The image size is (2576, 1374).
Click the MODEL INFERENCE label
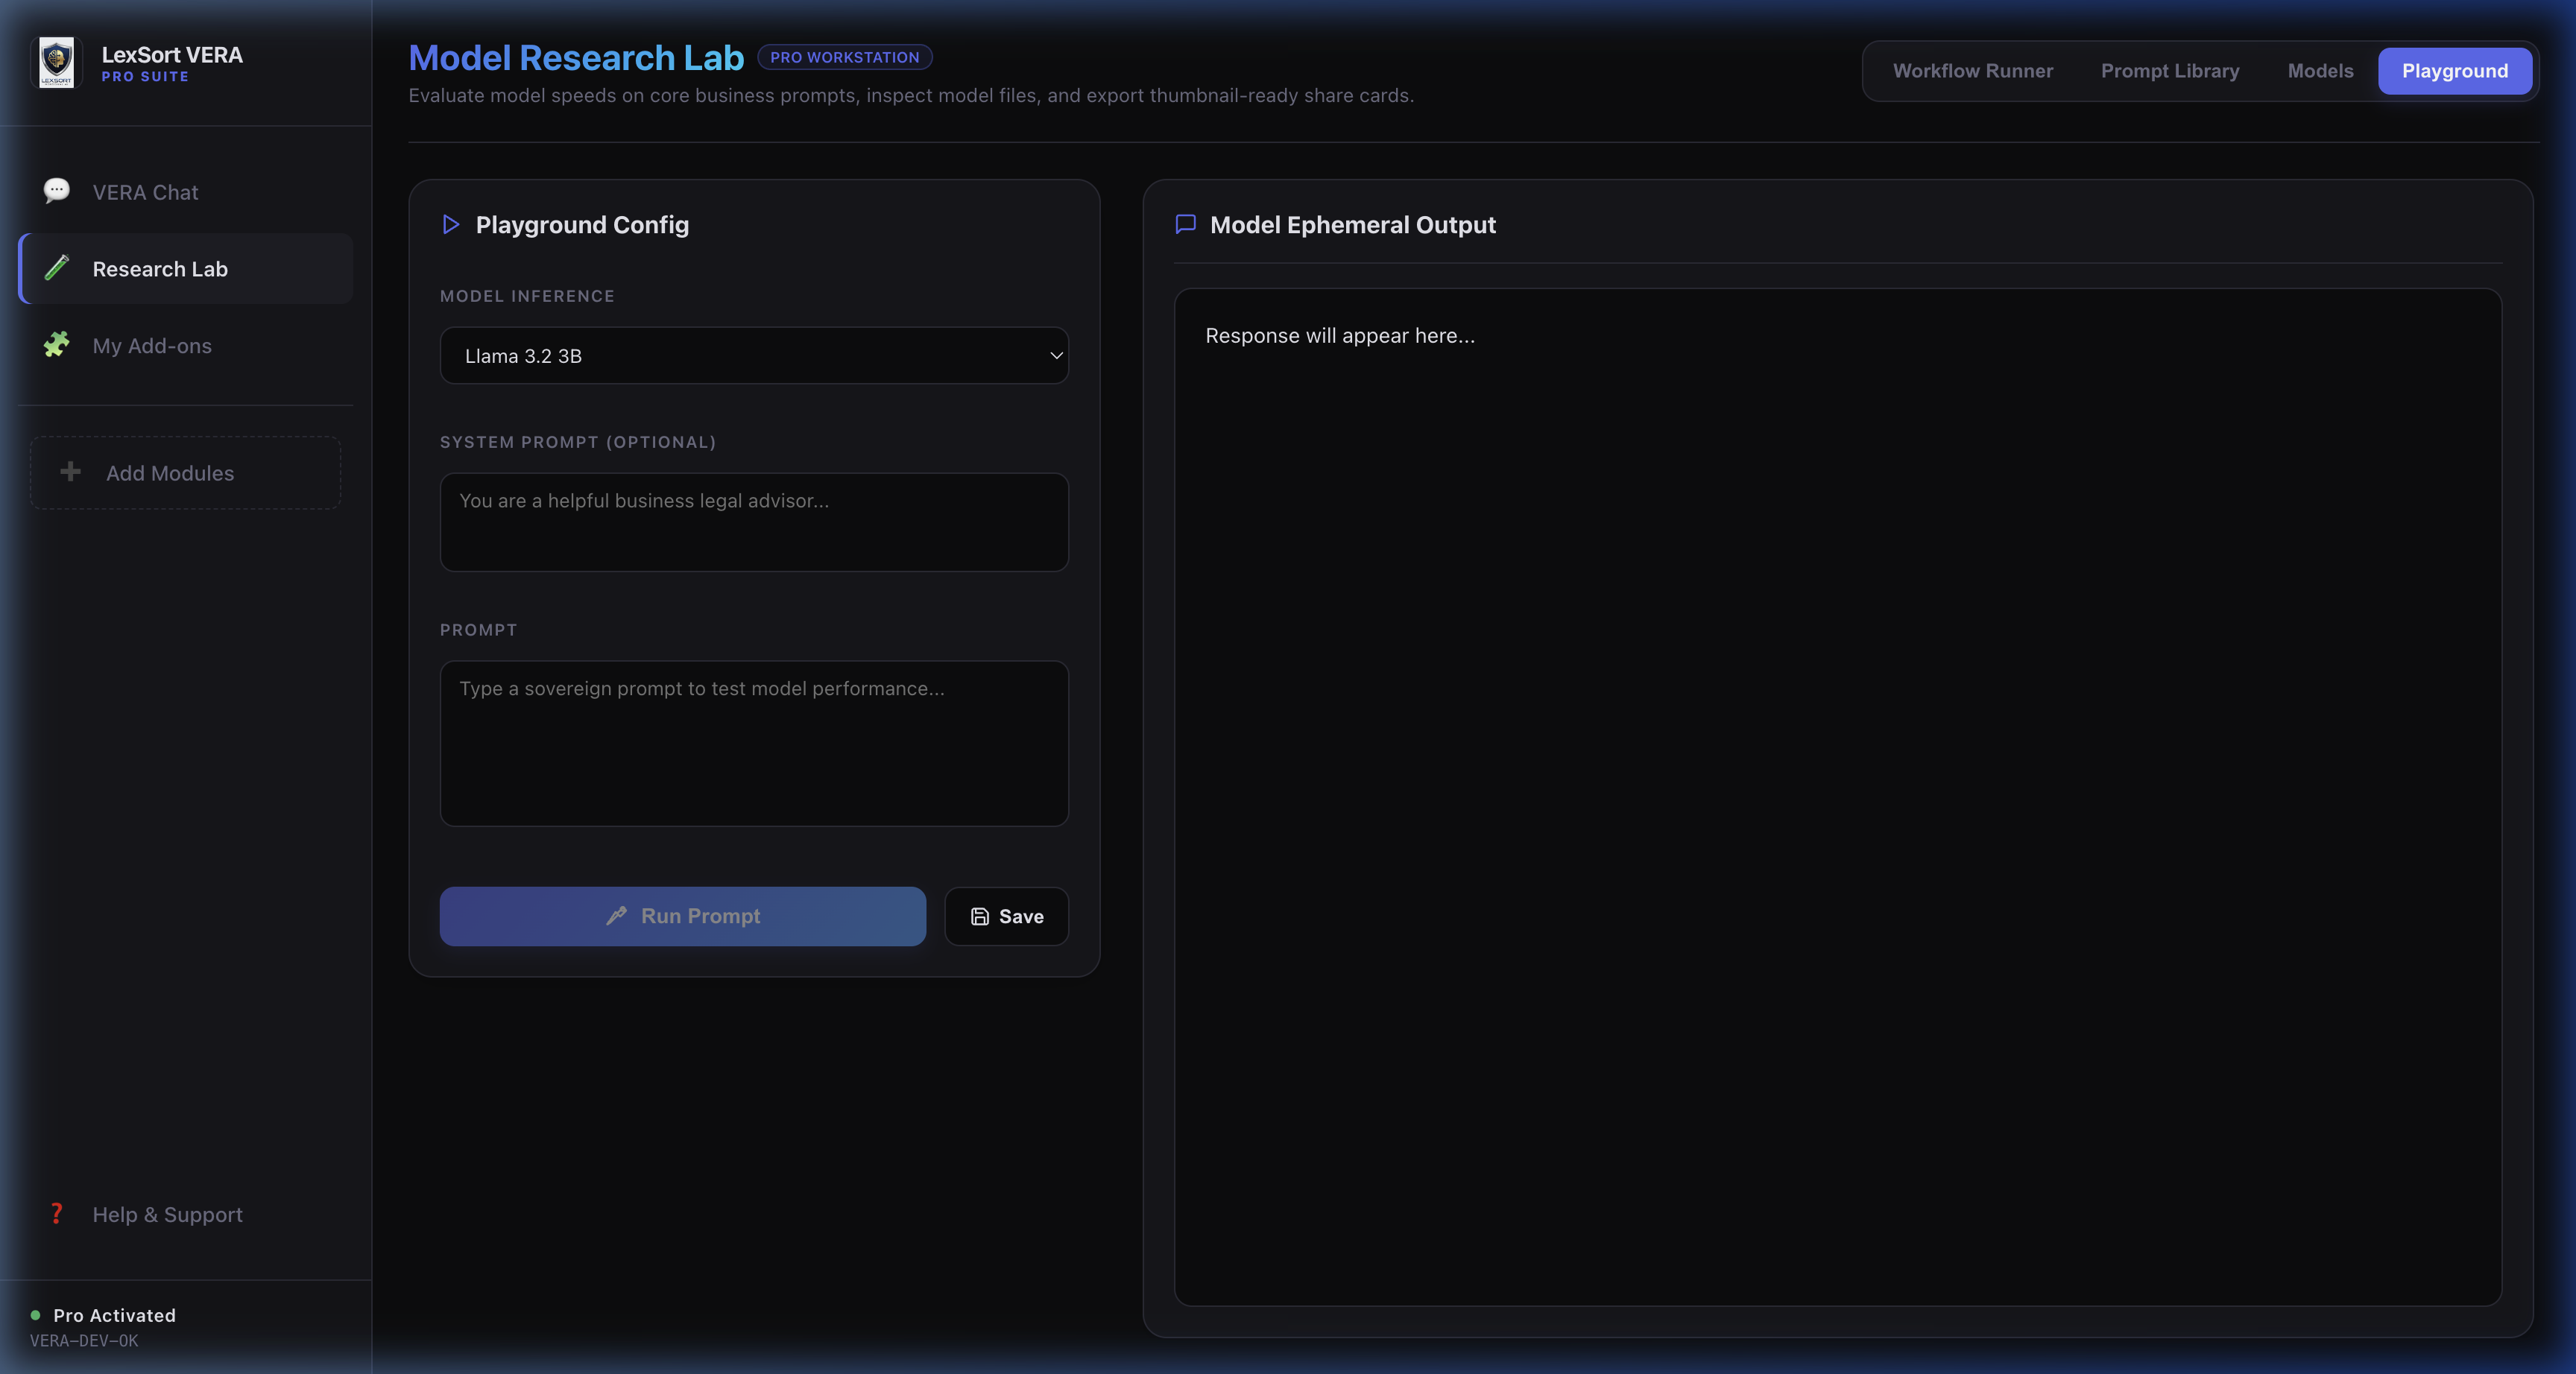pos(527,296)
